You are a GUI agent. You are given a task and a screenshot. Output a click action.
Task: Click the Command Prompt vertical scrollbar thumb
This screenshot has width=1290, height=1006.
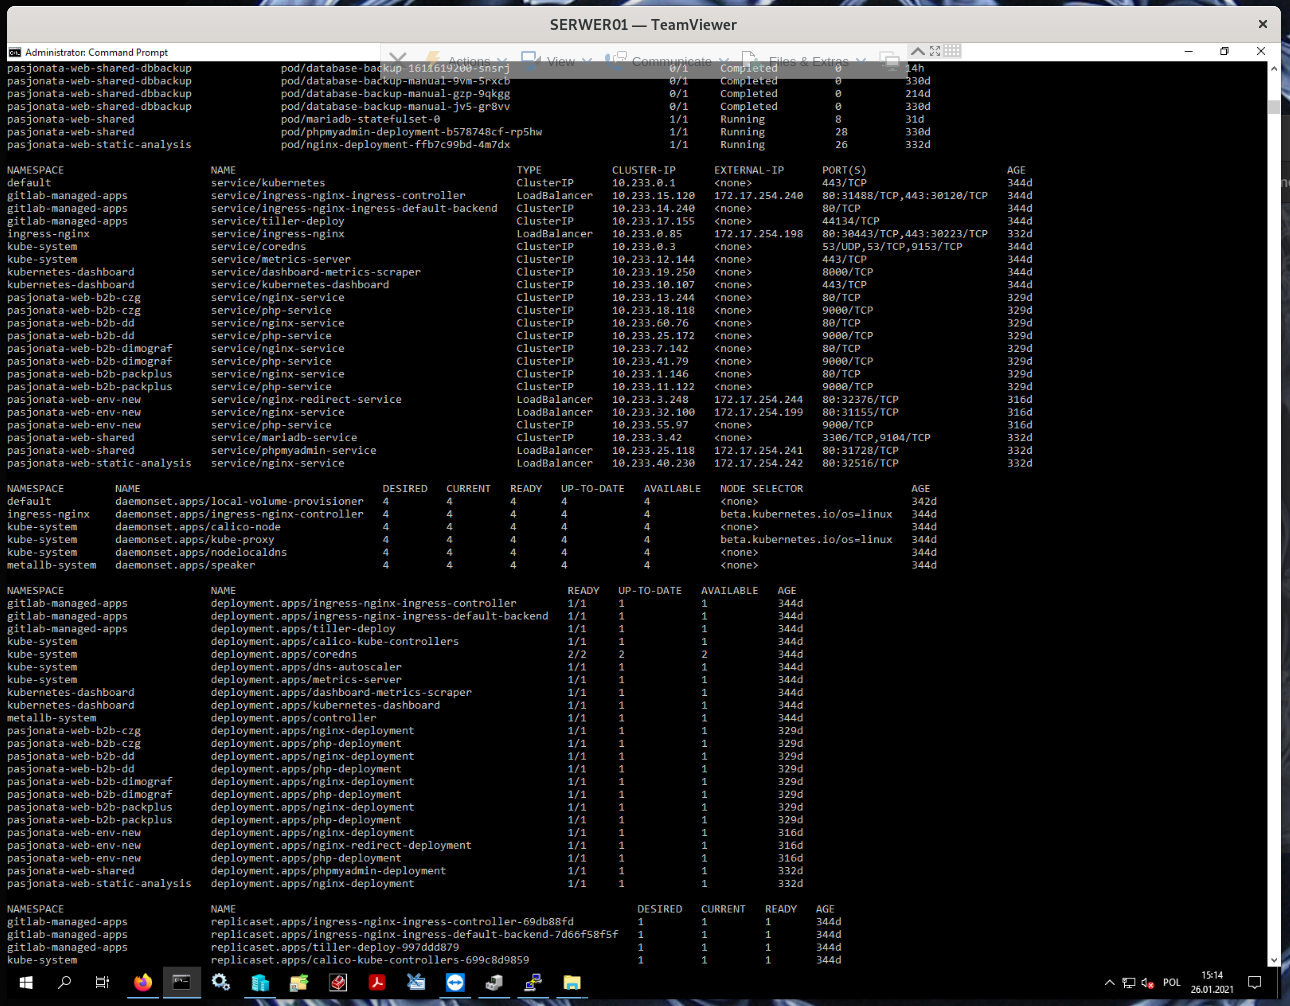click(1274, 107)
